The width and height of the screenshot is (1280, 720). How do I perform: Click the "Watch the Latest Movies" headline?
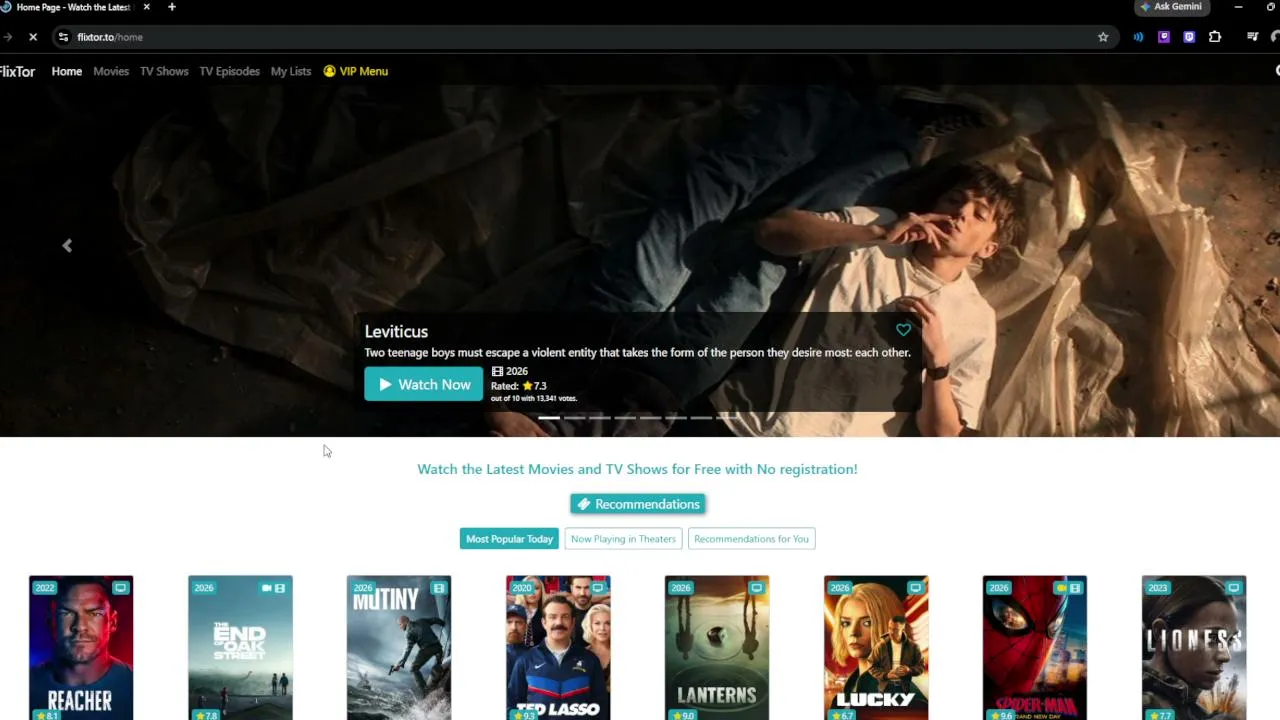coord(637,469)
